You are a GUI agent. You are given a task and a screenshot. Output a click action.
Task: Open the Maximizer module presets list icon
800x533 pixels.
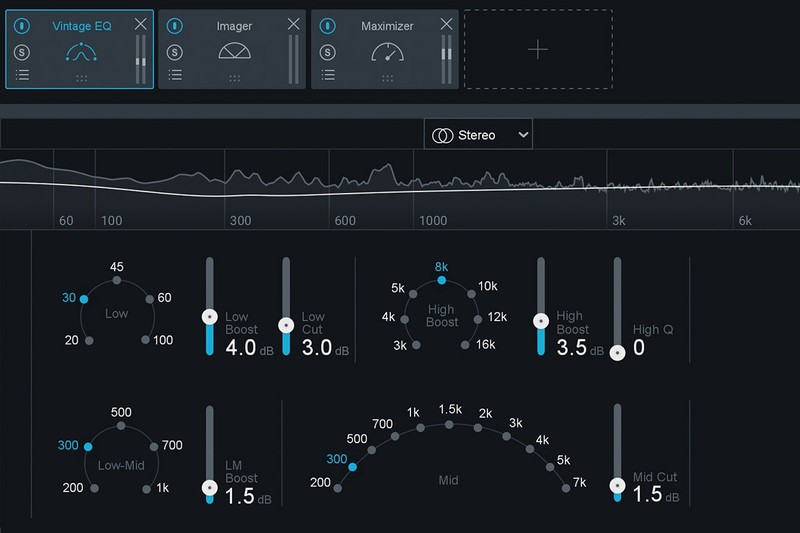pos(327,74)
